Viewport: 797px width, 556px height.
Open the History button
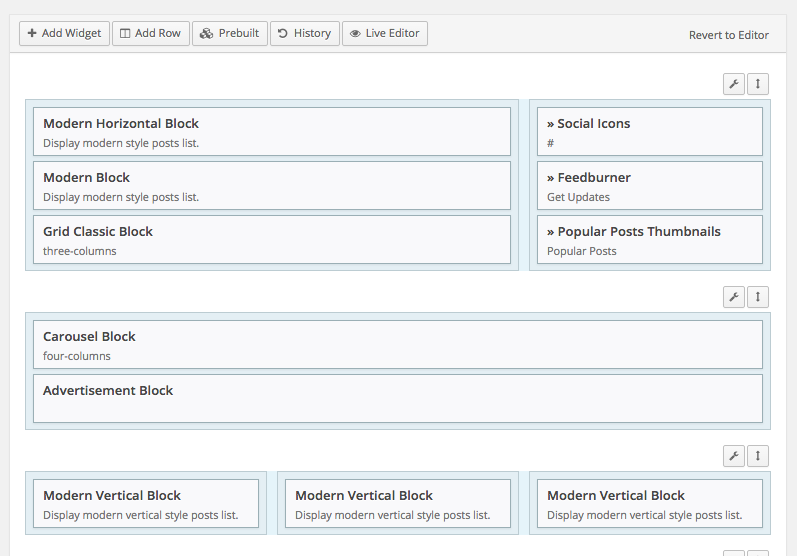[x=305, y=34]
